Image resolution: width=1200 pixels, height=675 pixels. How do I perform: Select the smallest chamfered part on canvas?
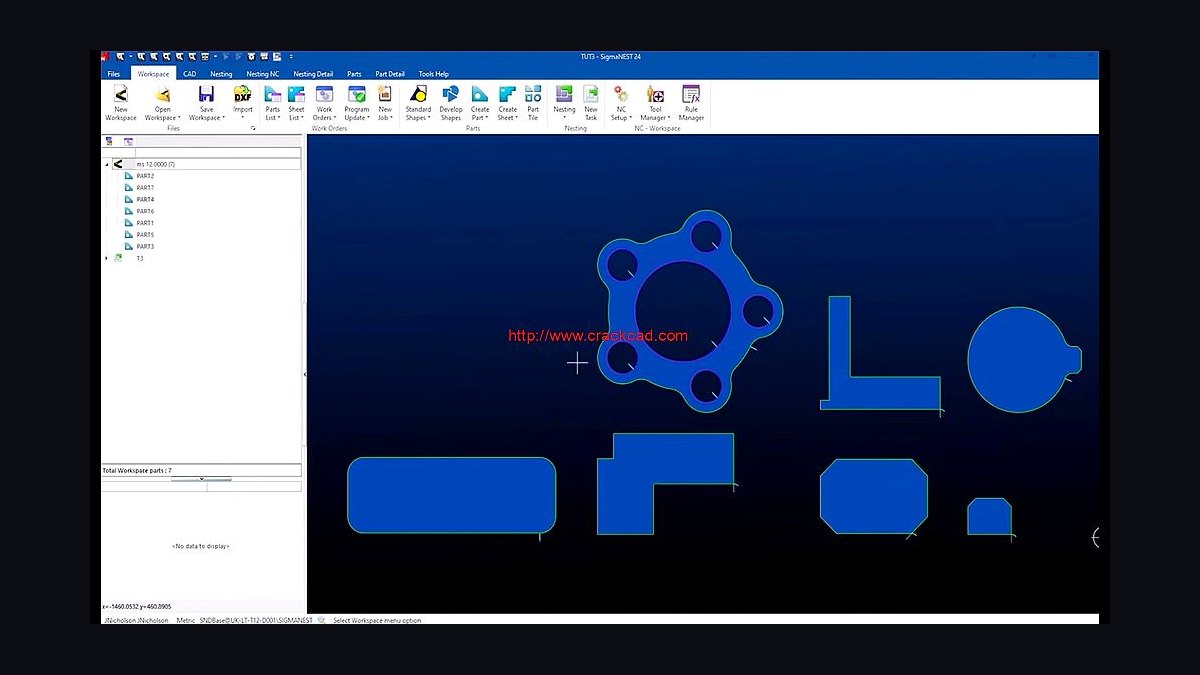(x=989, y=517)
